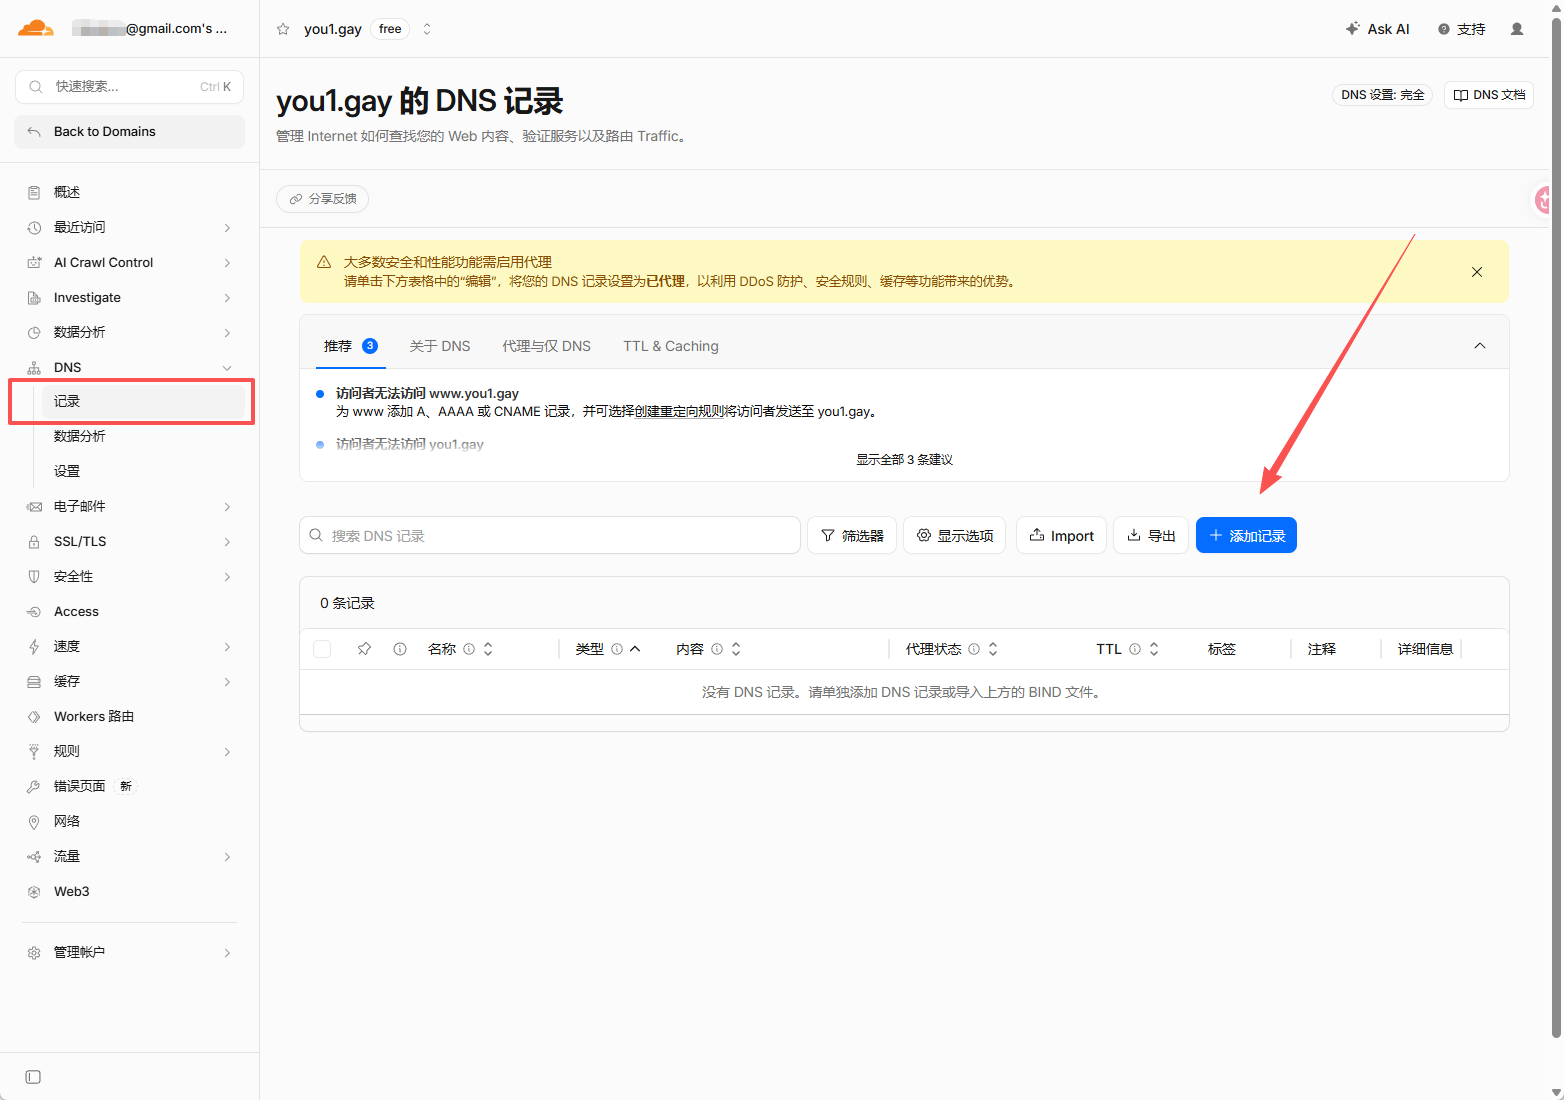Open Workers 路由 in sidebar
The width and height of the screenshot is (1564, 1100).
point(129,716)
